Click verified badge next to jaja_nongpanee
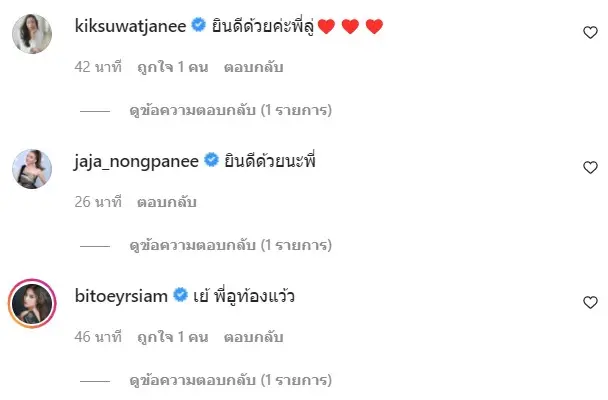608x400 pixels. click(211, 160)
